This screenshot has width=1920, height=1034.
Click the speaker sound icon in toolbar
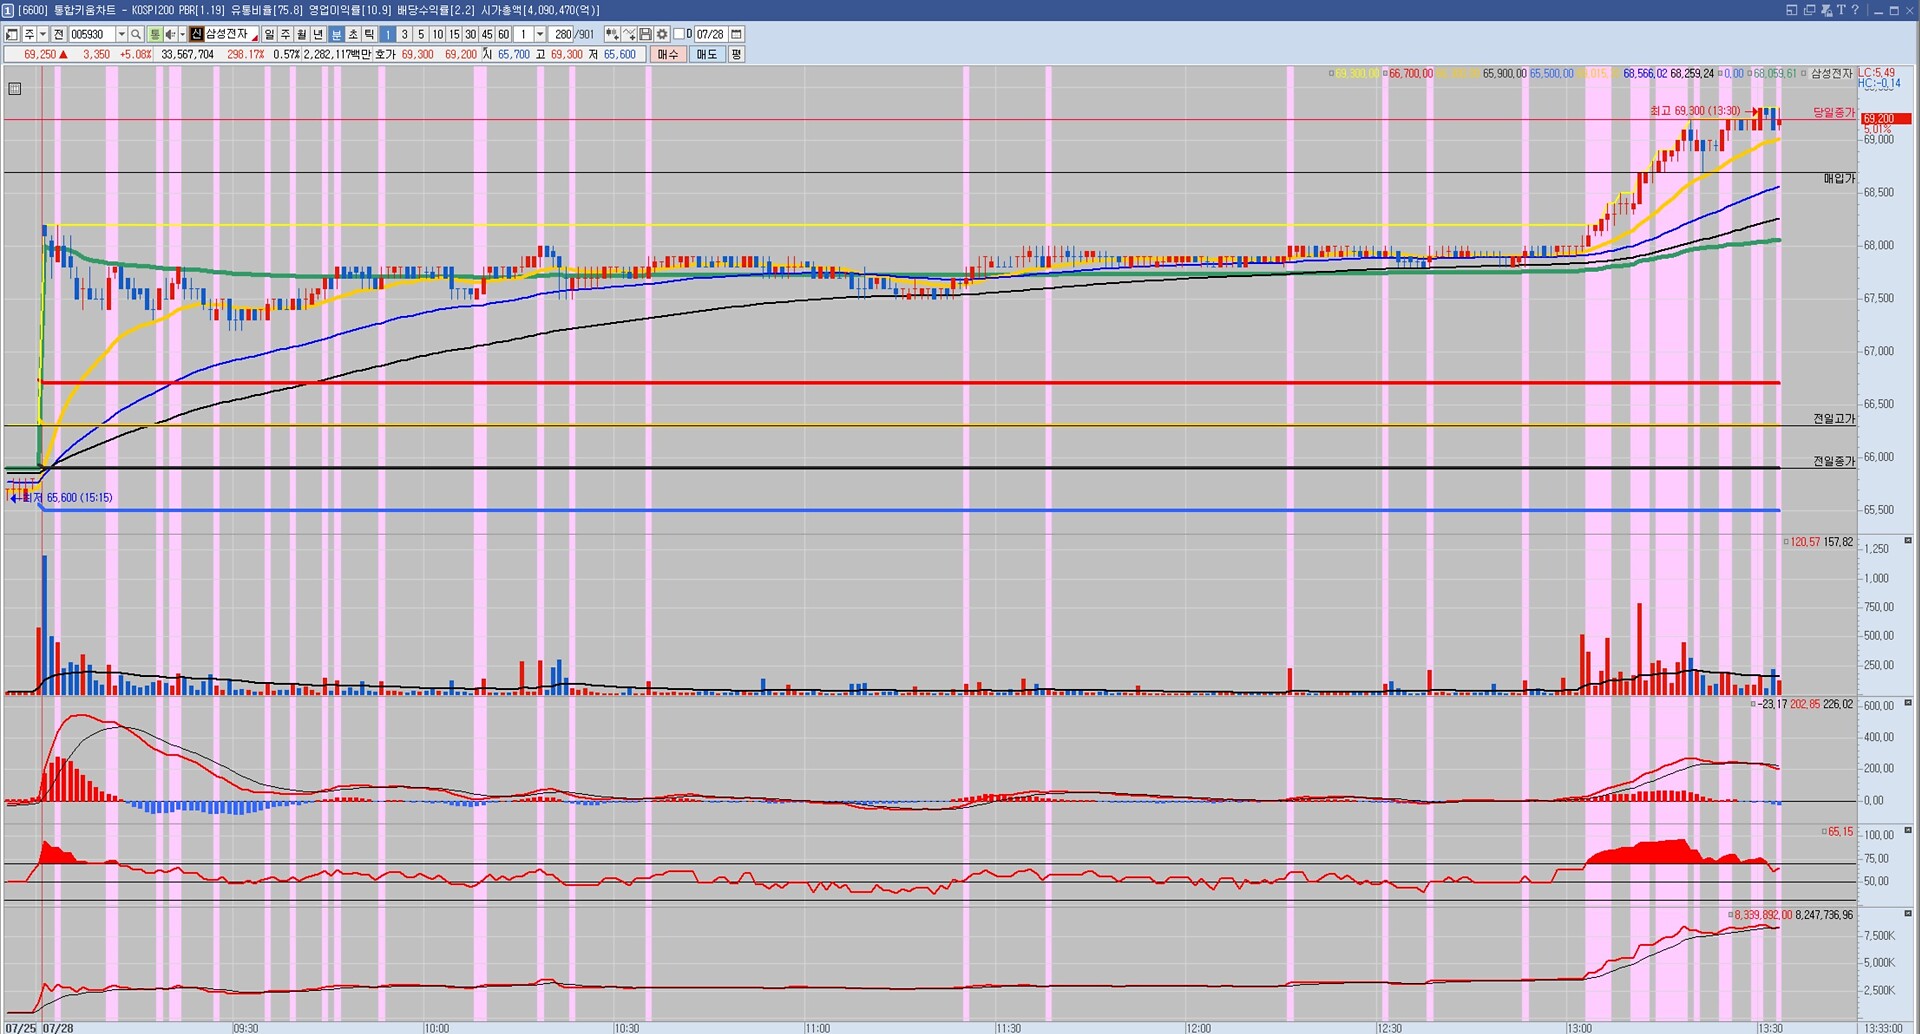click(170, 34)
